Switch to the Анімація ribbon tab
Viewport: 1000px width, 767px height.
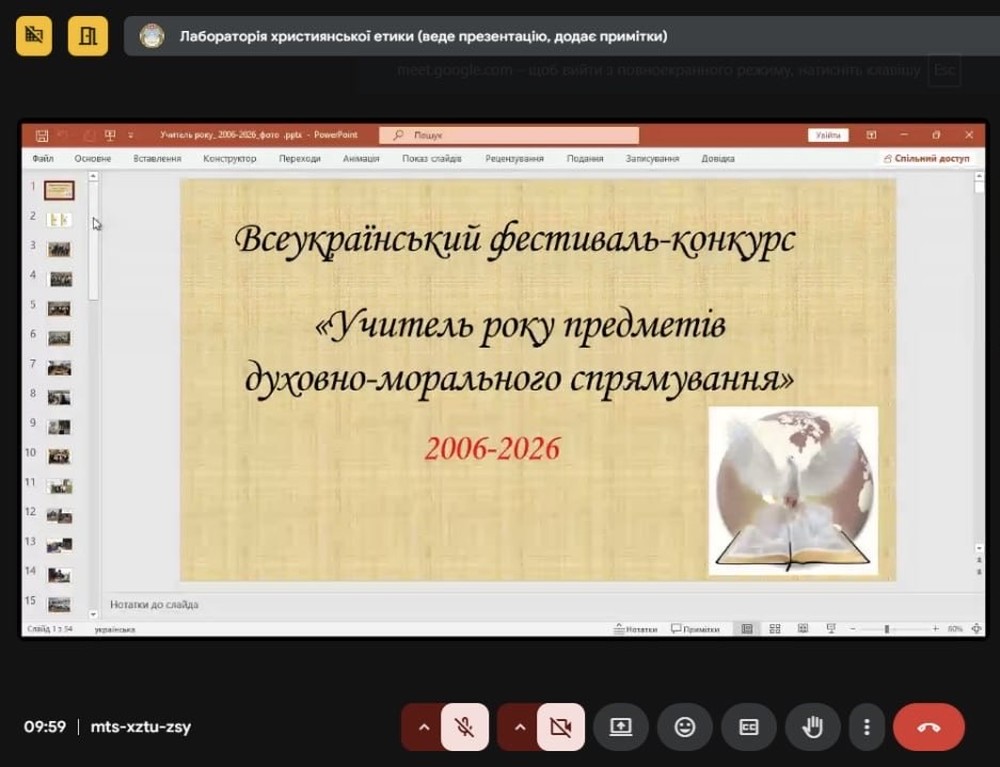click(x=361, y=158)
